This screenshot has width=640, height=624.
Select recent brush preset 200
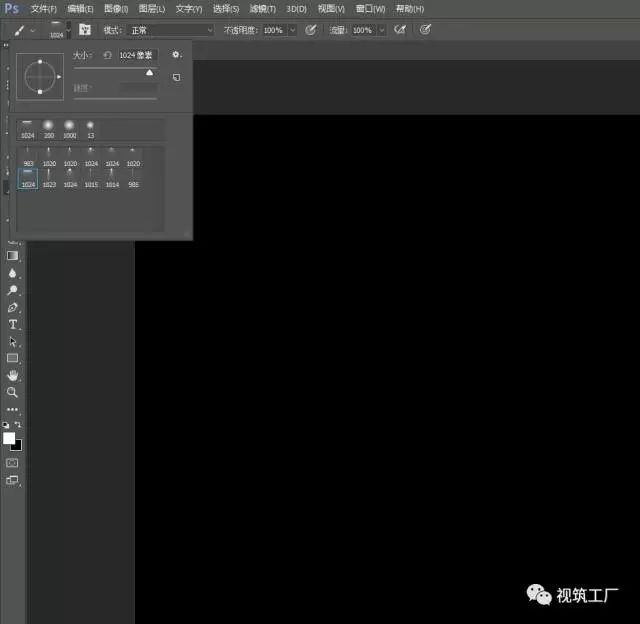pyautogui.click(x=49, y=129)
